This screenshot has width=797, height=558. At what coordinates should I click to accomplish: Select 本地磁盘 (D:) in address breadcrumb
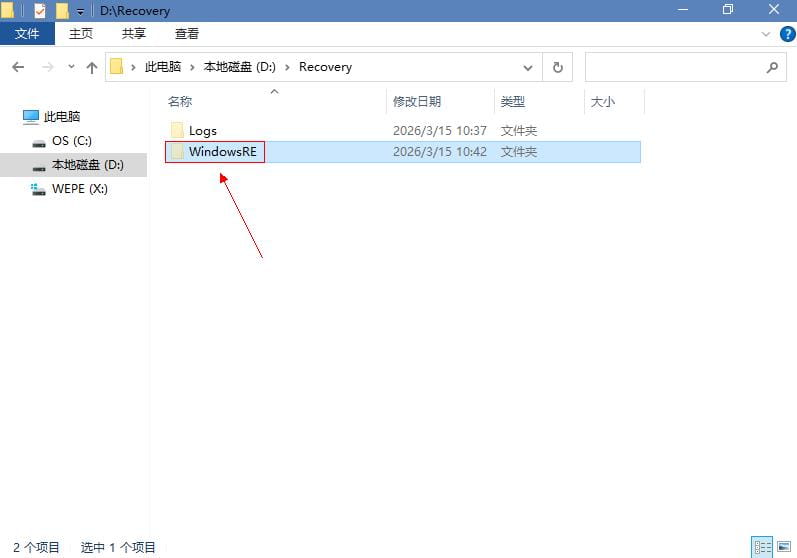pyautogui.click(x=239, y=67)
